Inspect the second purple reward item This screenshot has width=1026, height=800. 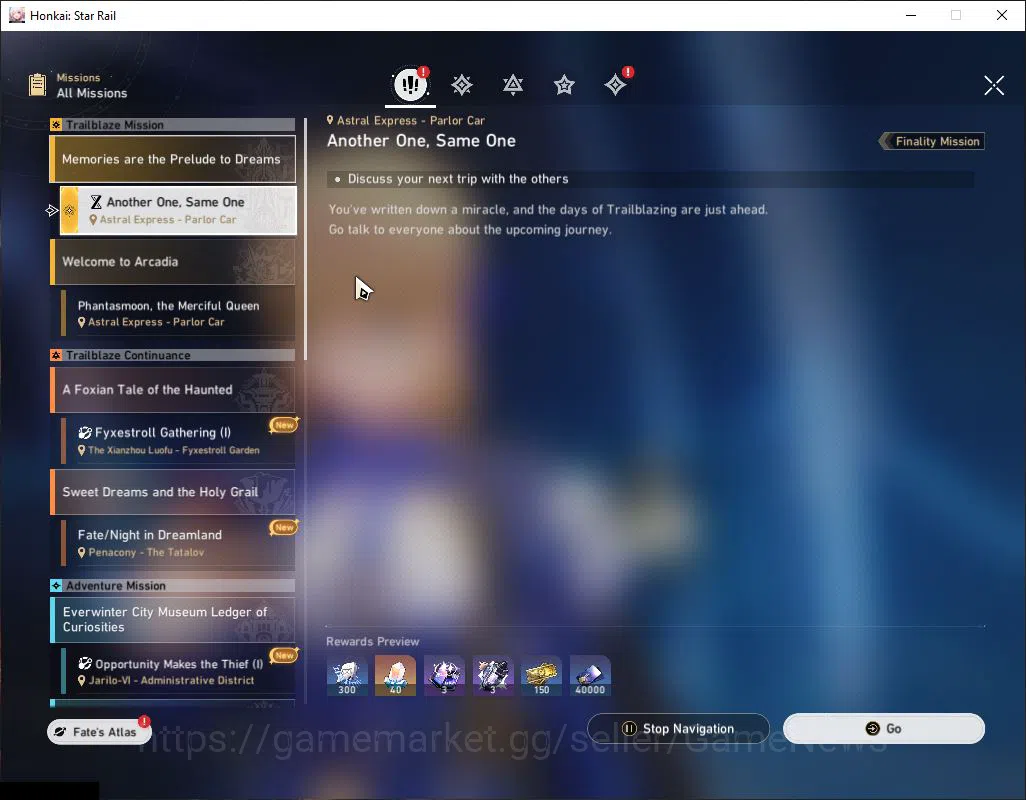493,676
